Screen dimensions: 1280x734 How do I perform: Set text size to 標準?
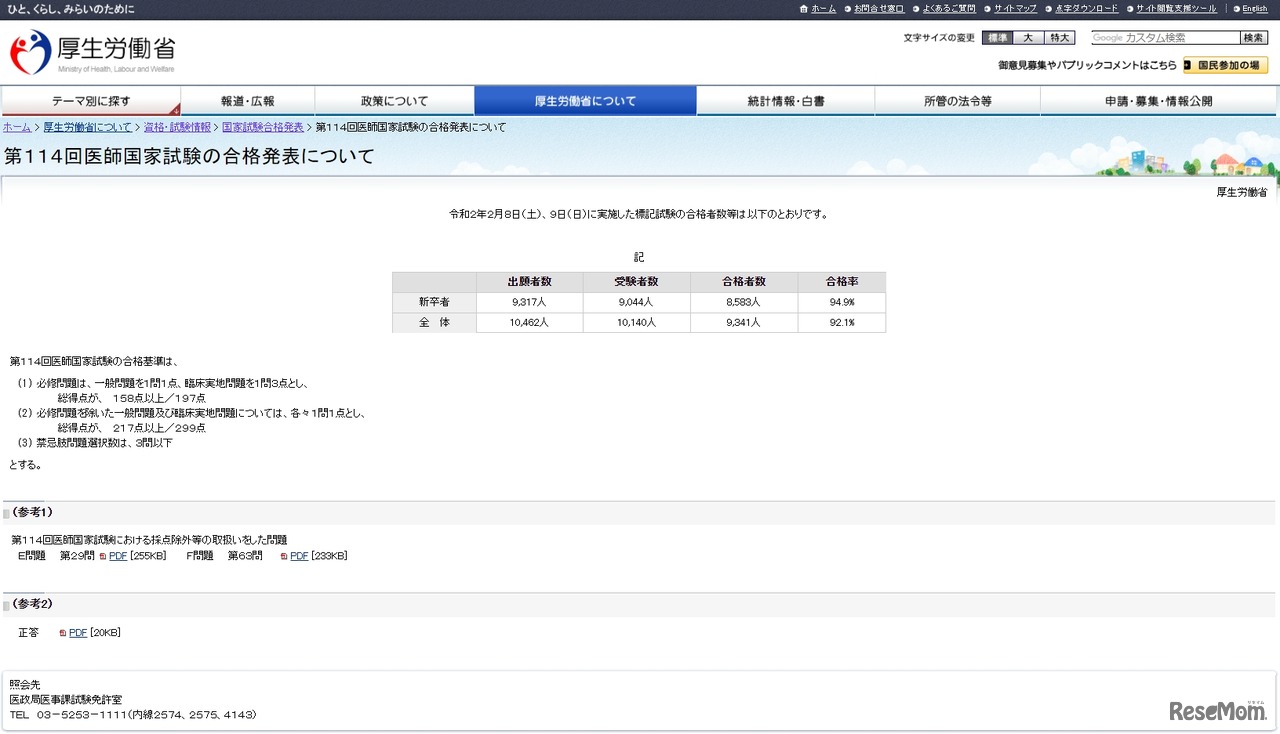[996, 37]
